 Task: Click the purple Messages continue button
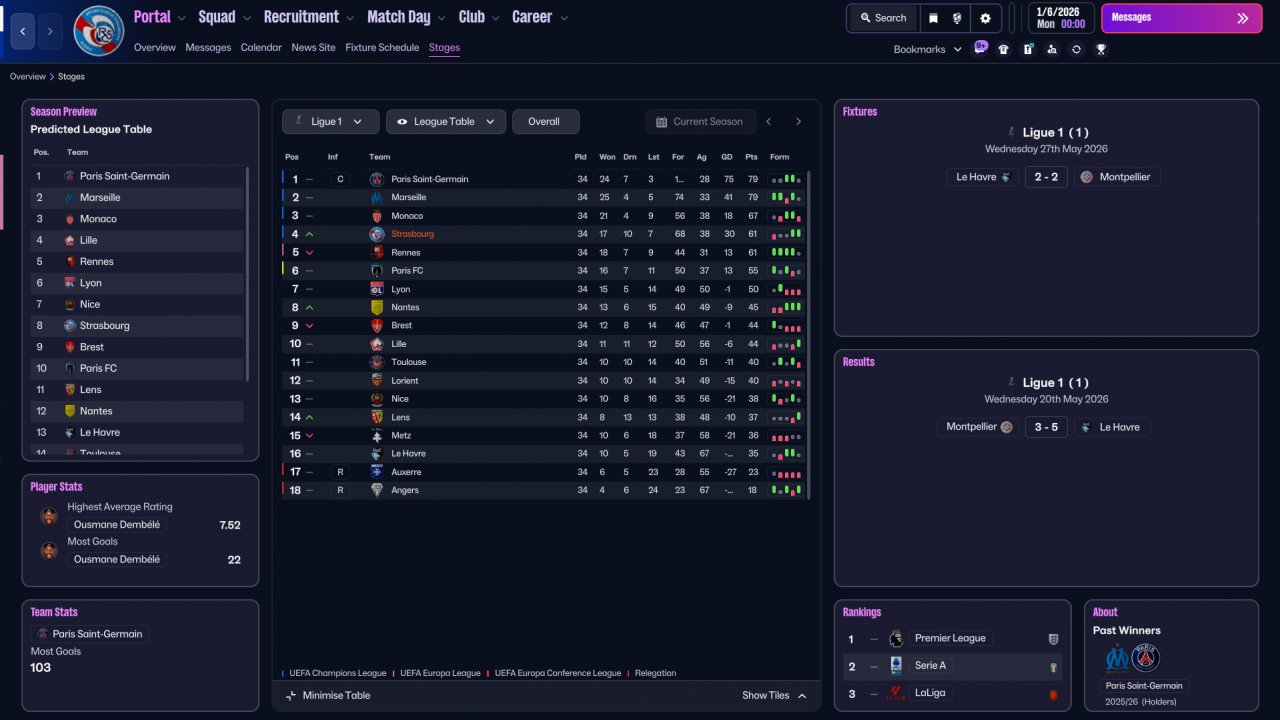[1181, 18]
